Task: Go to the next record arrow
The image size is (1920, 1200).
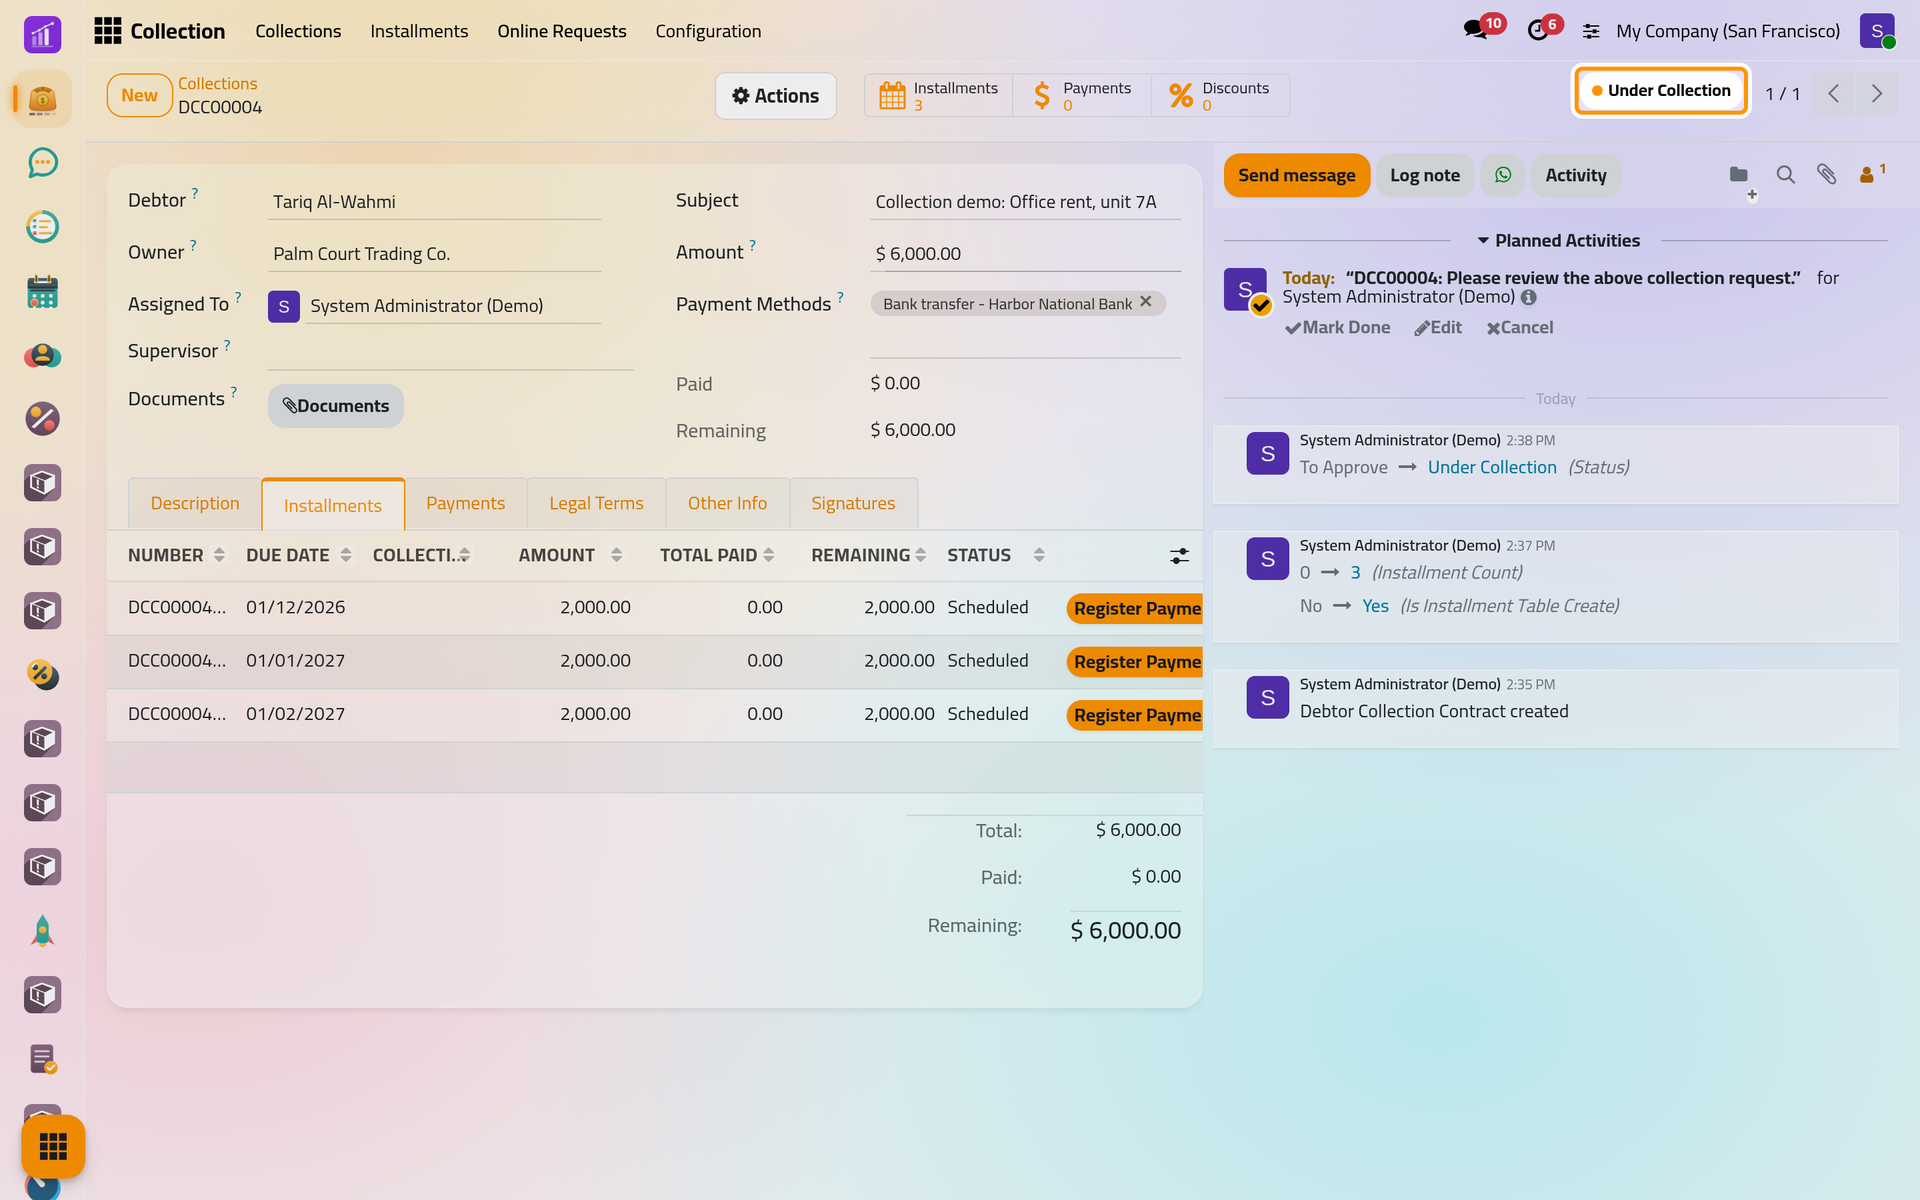Action: [x=1877, y=93]
